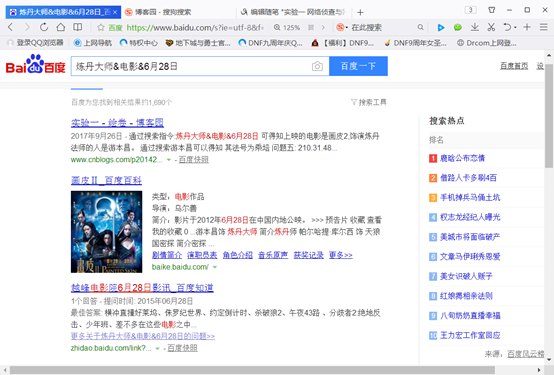Viewport: 554px width, 375px height.
Task: Expand arrow beside baike.baidu.com URL
Action: pyautogui.click(x=214, y=267)
